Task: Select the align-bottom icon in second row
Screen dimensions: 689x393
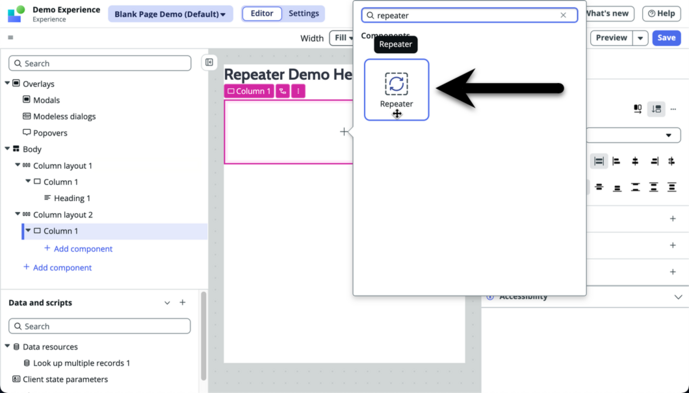Action: [617, 188]
